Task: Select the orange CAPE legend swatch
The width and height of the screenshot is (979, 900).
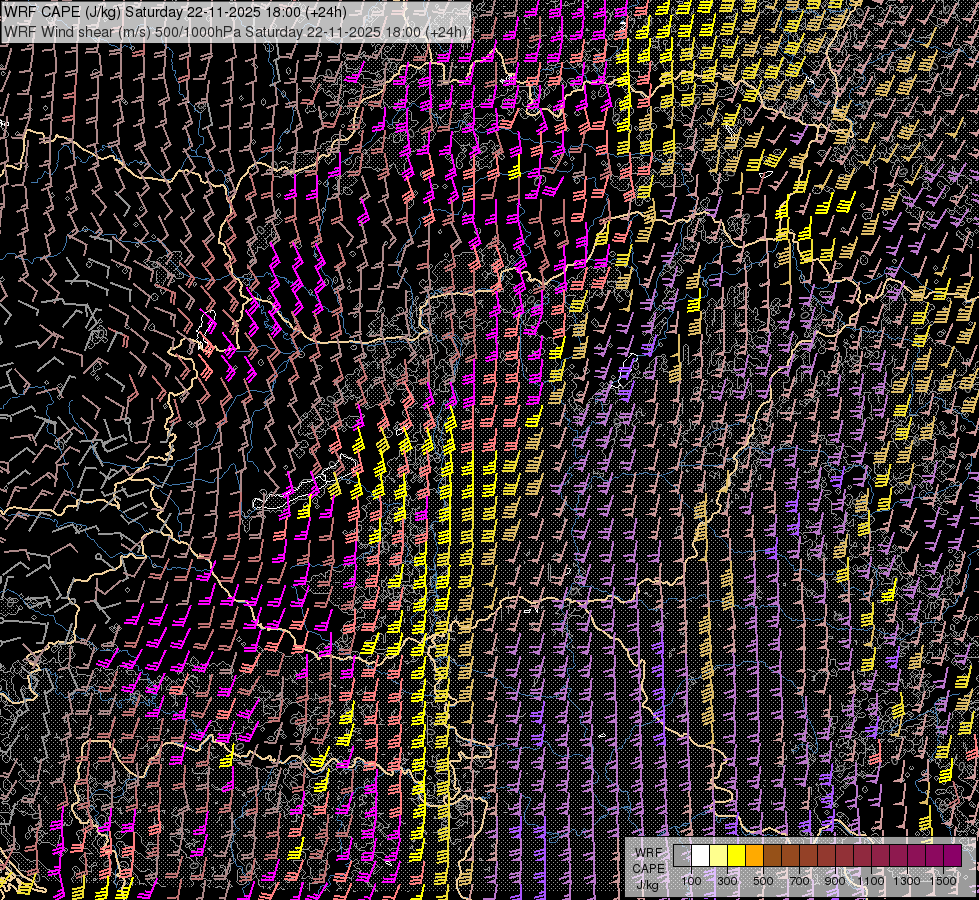Action: (754, 856)
